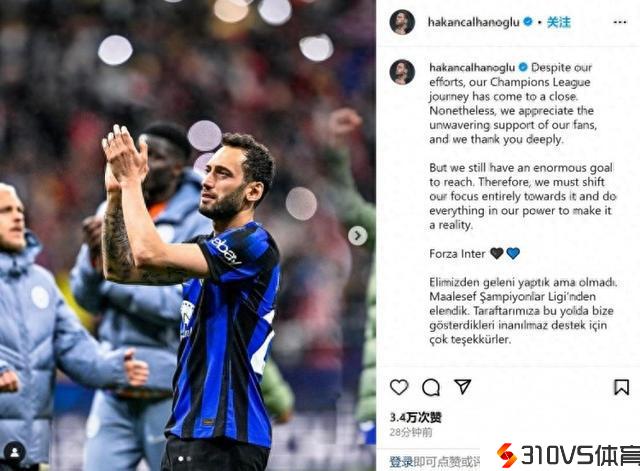The width and height of the screenshot is (640, 471).
Task: Show tagged people via person icon
Action: (15, 452)
